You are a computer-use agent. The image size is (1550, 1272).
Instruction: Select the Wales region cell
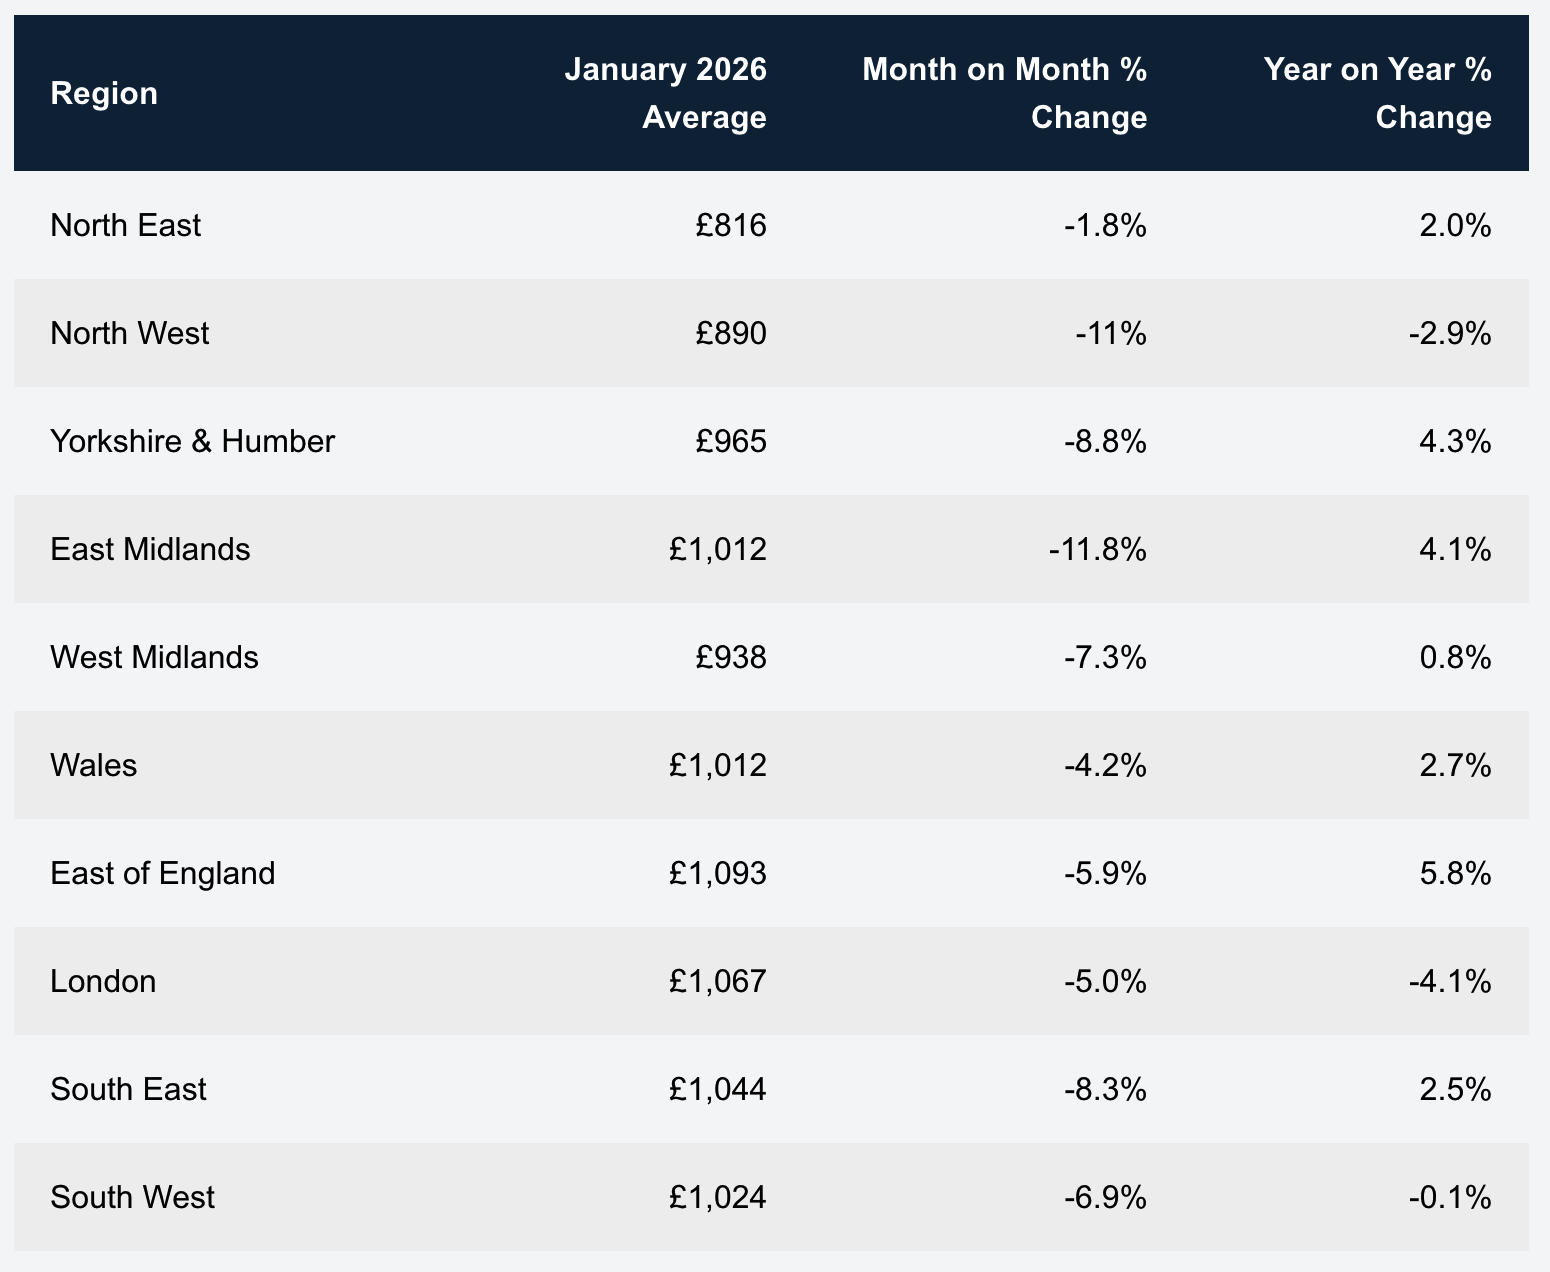tap(93, 765)
